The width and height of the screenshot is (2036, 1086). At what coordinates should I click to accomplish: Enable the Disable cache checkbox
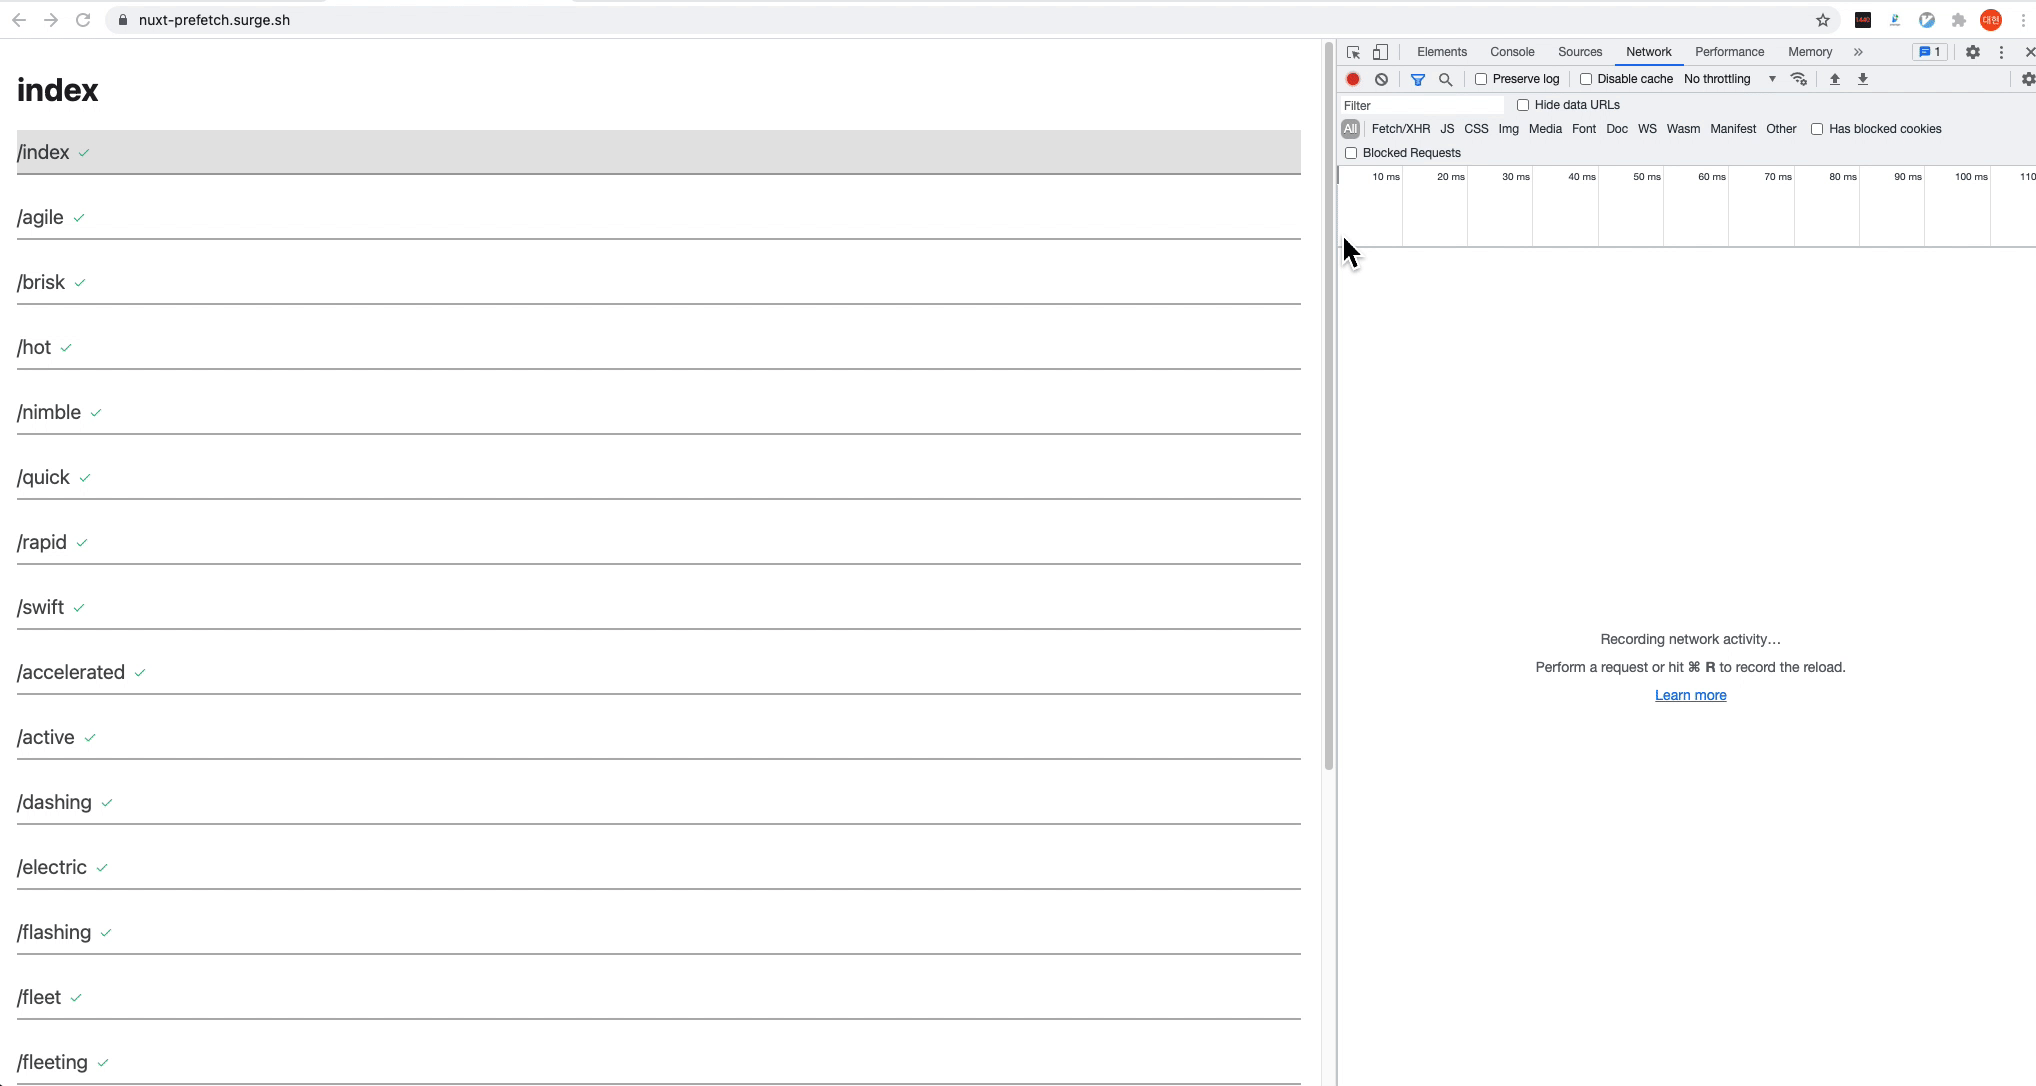click(x=1585, y=78)
